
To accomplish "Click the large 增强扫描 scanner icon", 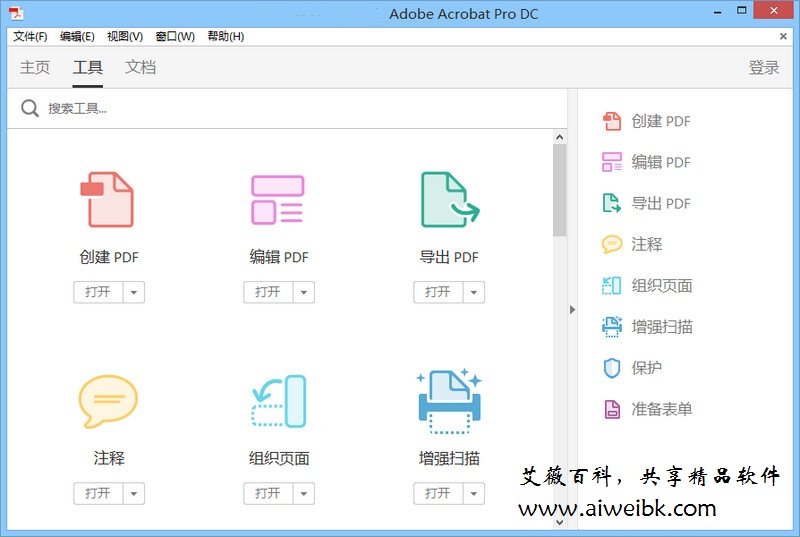I will tap(449, 401).
